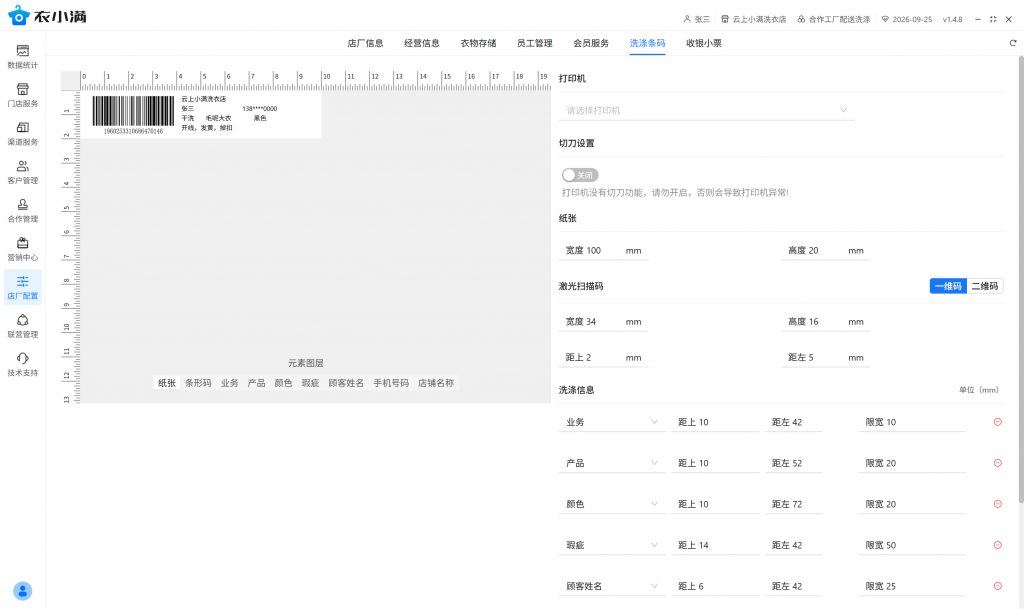Open 门店服务 from the sidebar
This screenshot has width=1024, height=609.
click(22, 95)
